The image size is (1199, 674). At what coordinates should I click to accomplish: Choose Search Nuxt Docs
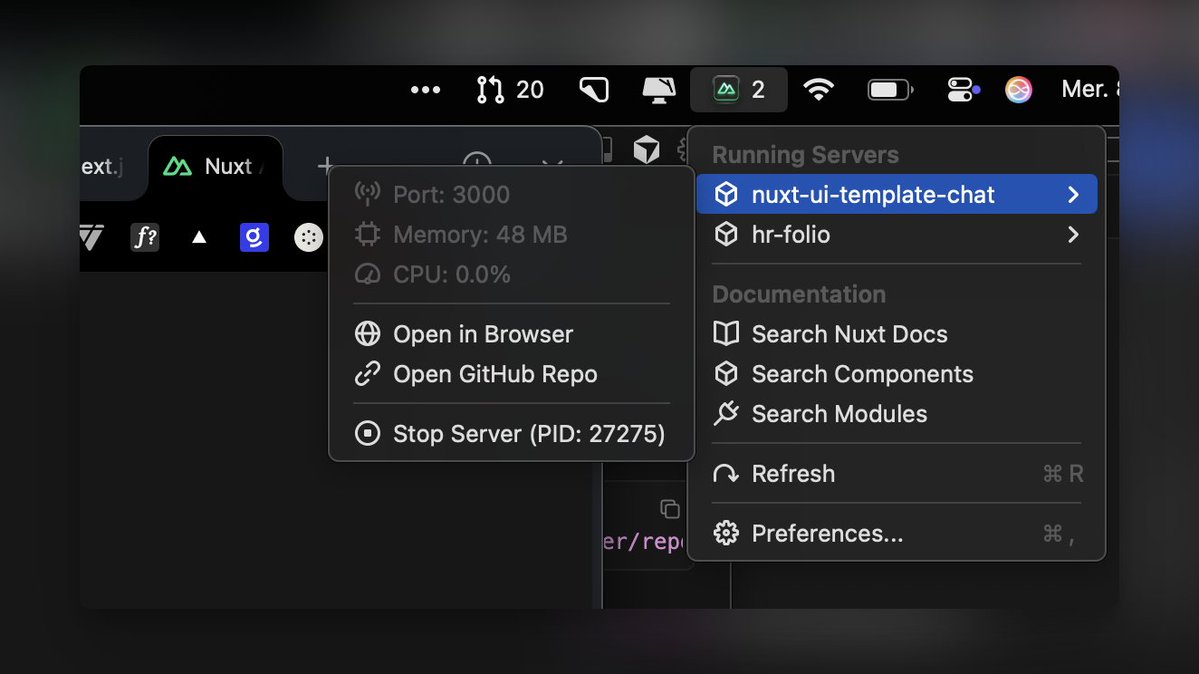[896, 334]
